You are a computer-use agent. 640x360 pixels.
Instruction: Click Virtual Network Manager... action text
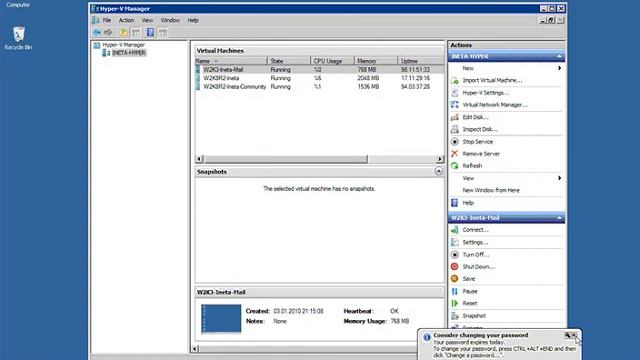[495, 105]
